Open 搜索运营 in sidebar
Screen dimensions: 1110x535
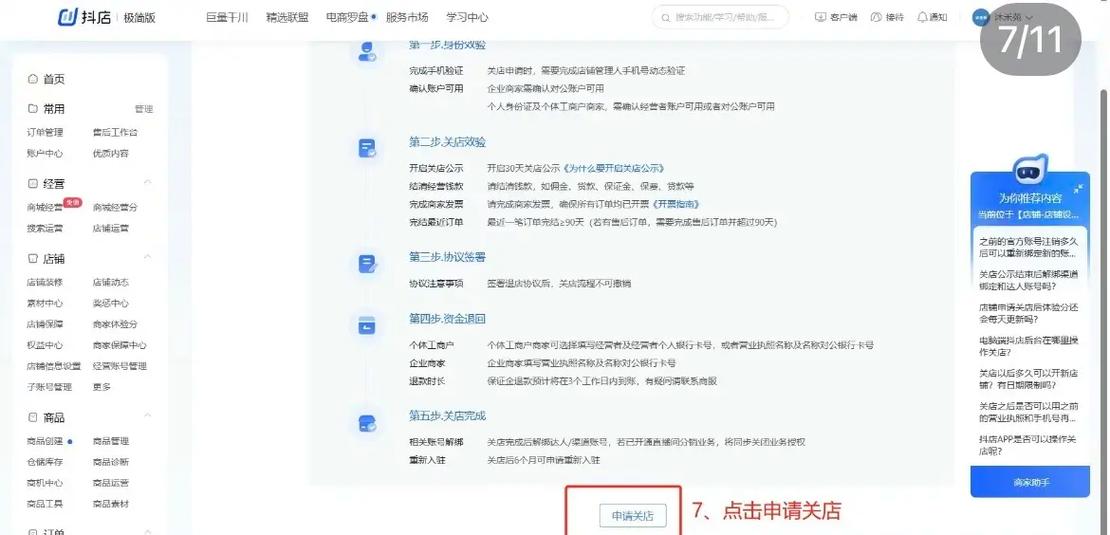click(45, 229)
